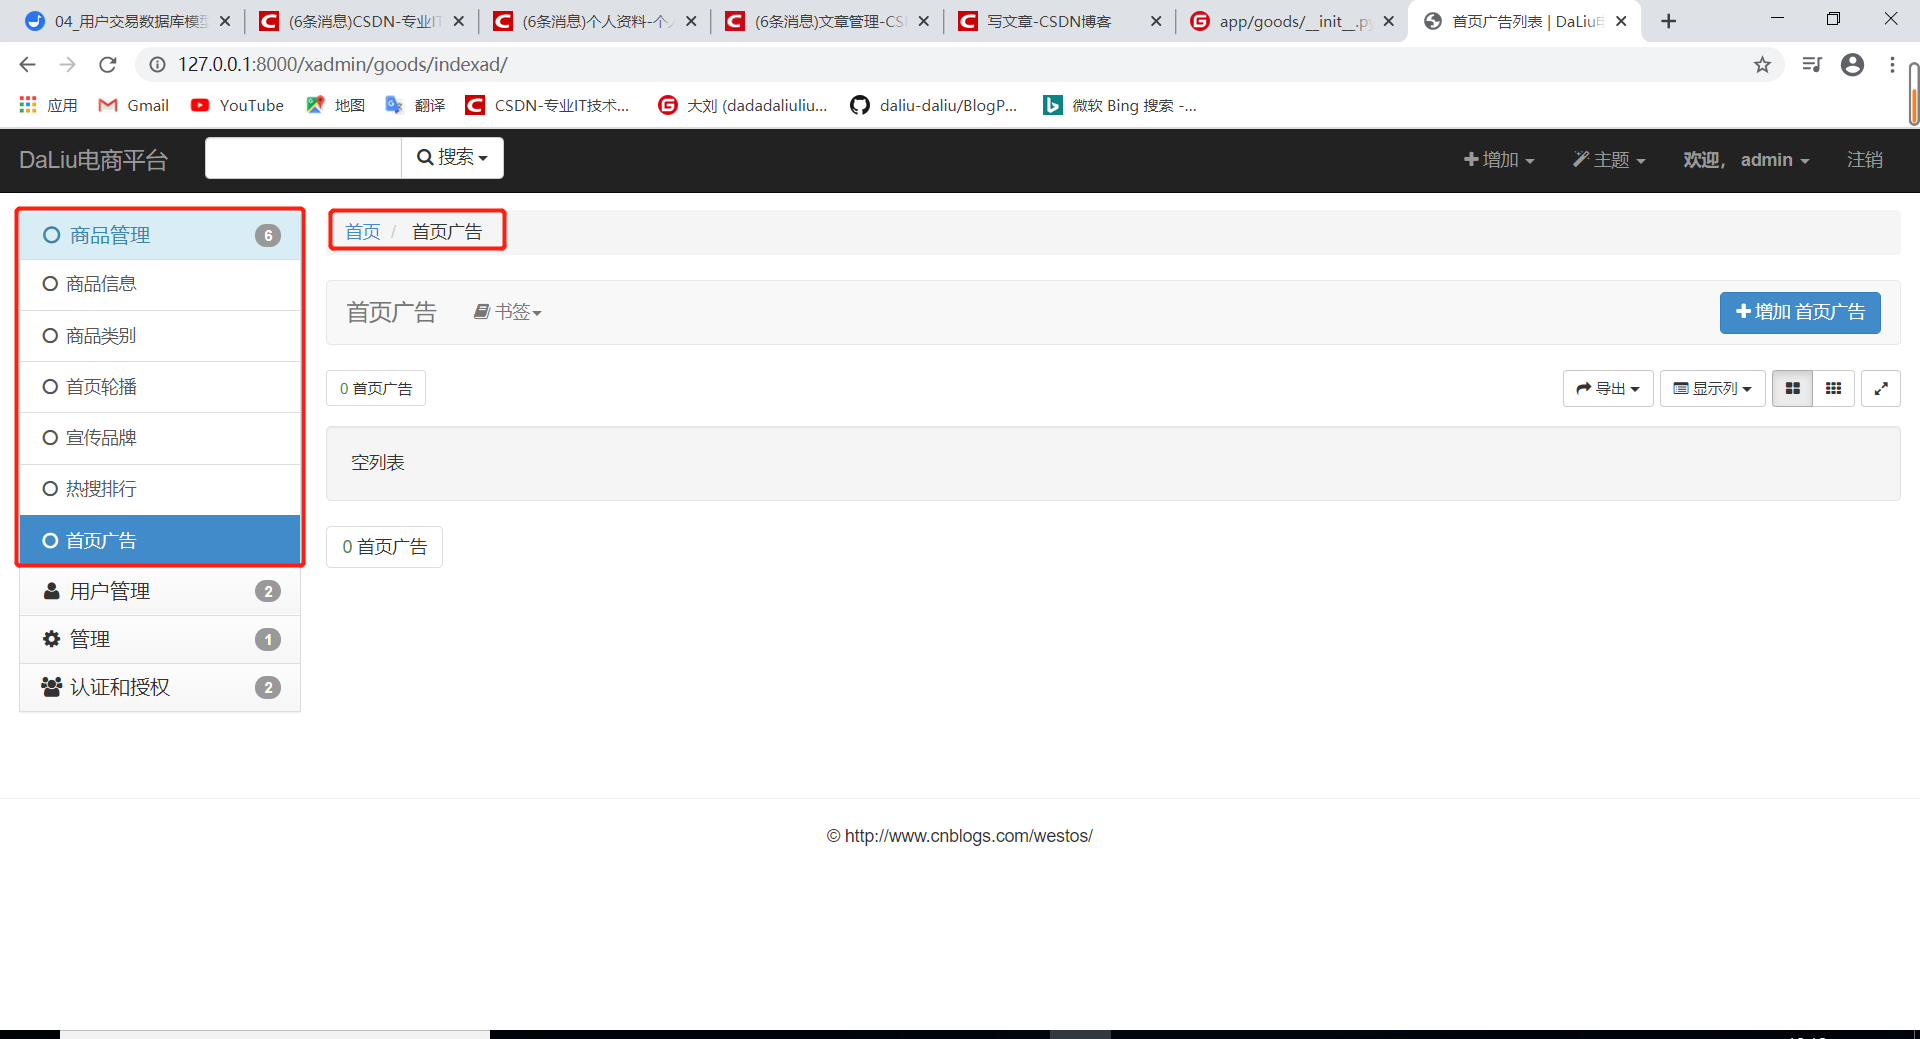Open the 增加 add dropdown in navbar

(1498, 160)
